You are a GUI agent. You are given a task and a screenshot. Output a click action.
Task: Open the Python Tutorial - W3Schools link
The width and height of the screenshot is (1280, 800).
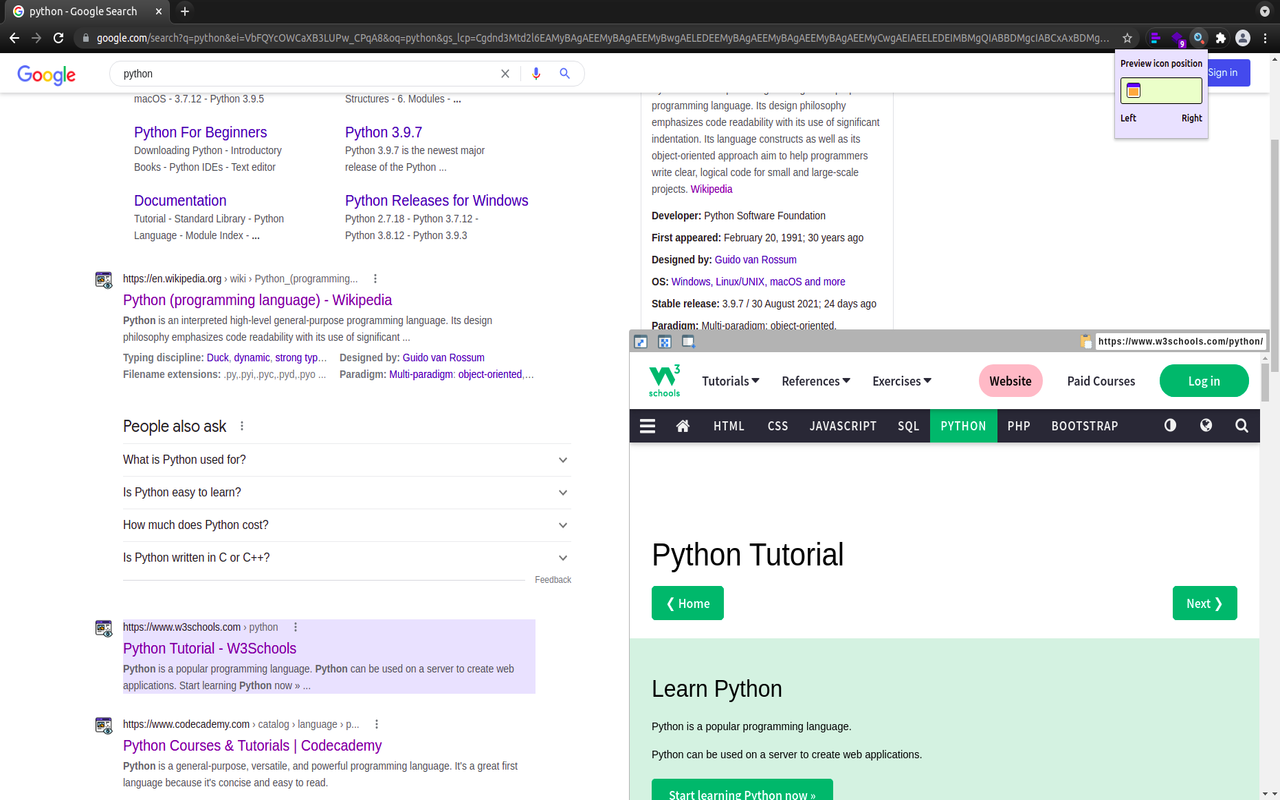210,648
